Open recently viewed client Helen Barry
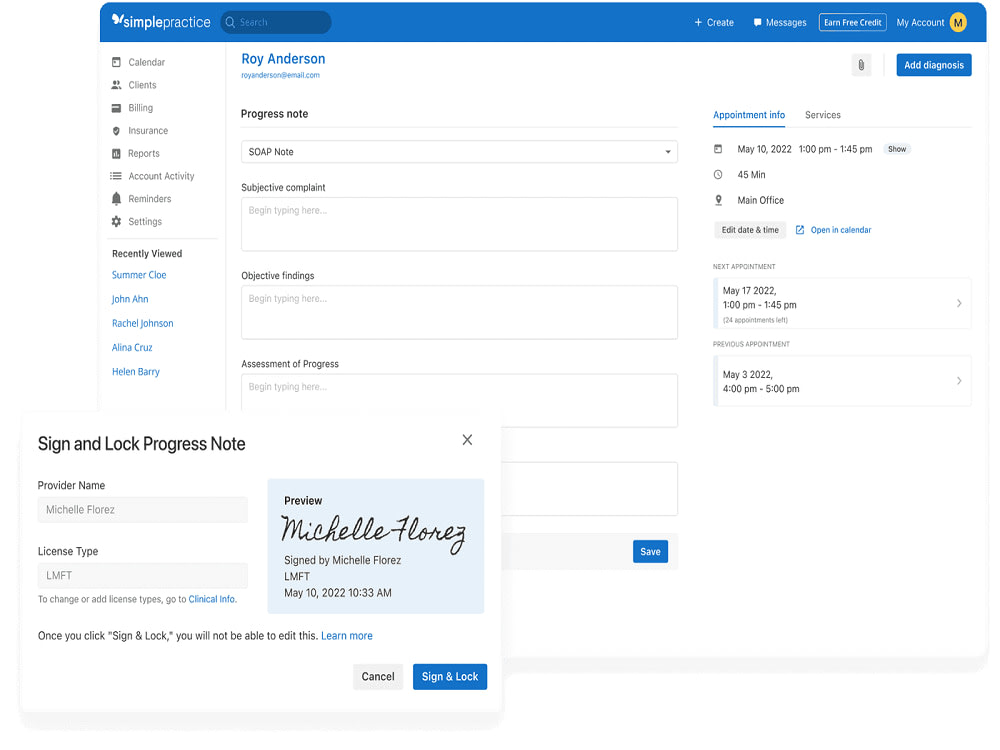The image size is (1000, 750). click(136, 372)
